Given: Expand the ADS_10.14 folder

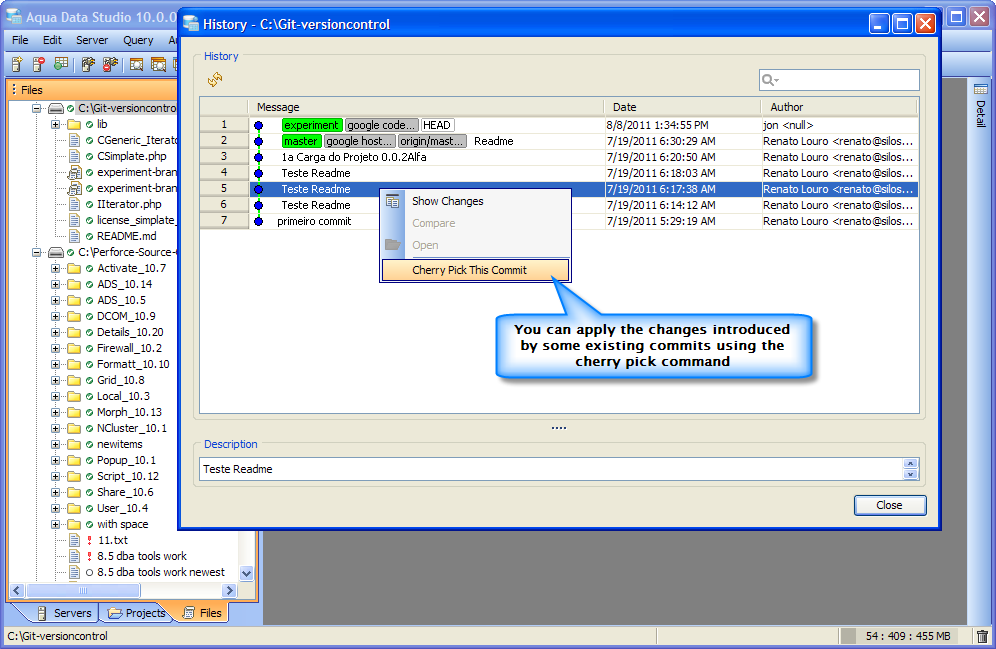Looking at the screenshot, I should (x=56, y=284).
